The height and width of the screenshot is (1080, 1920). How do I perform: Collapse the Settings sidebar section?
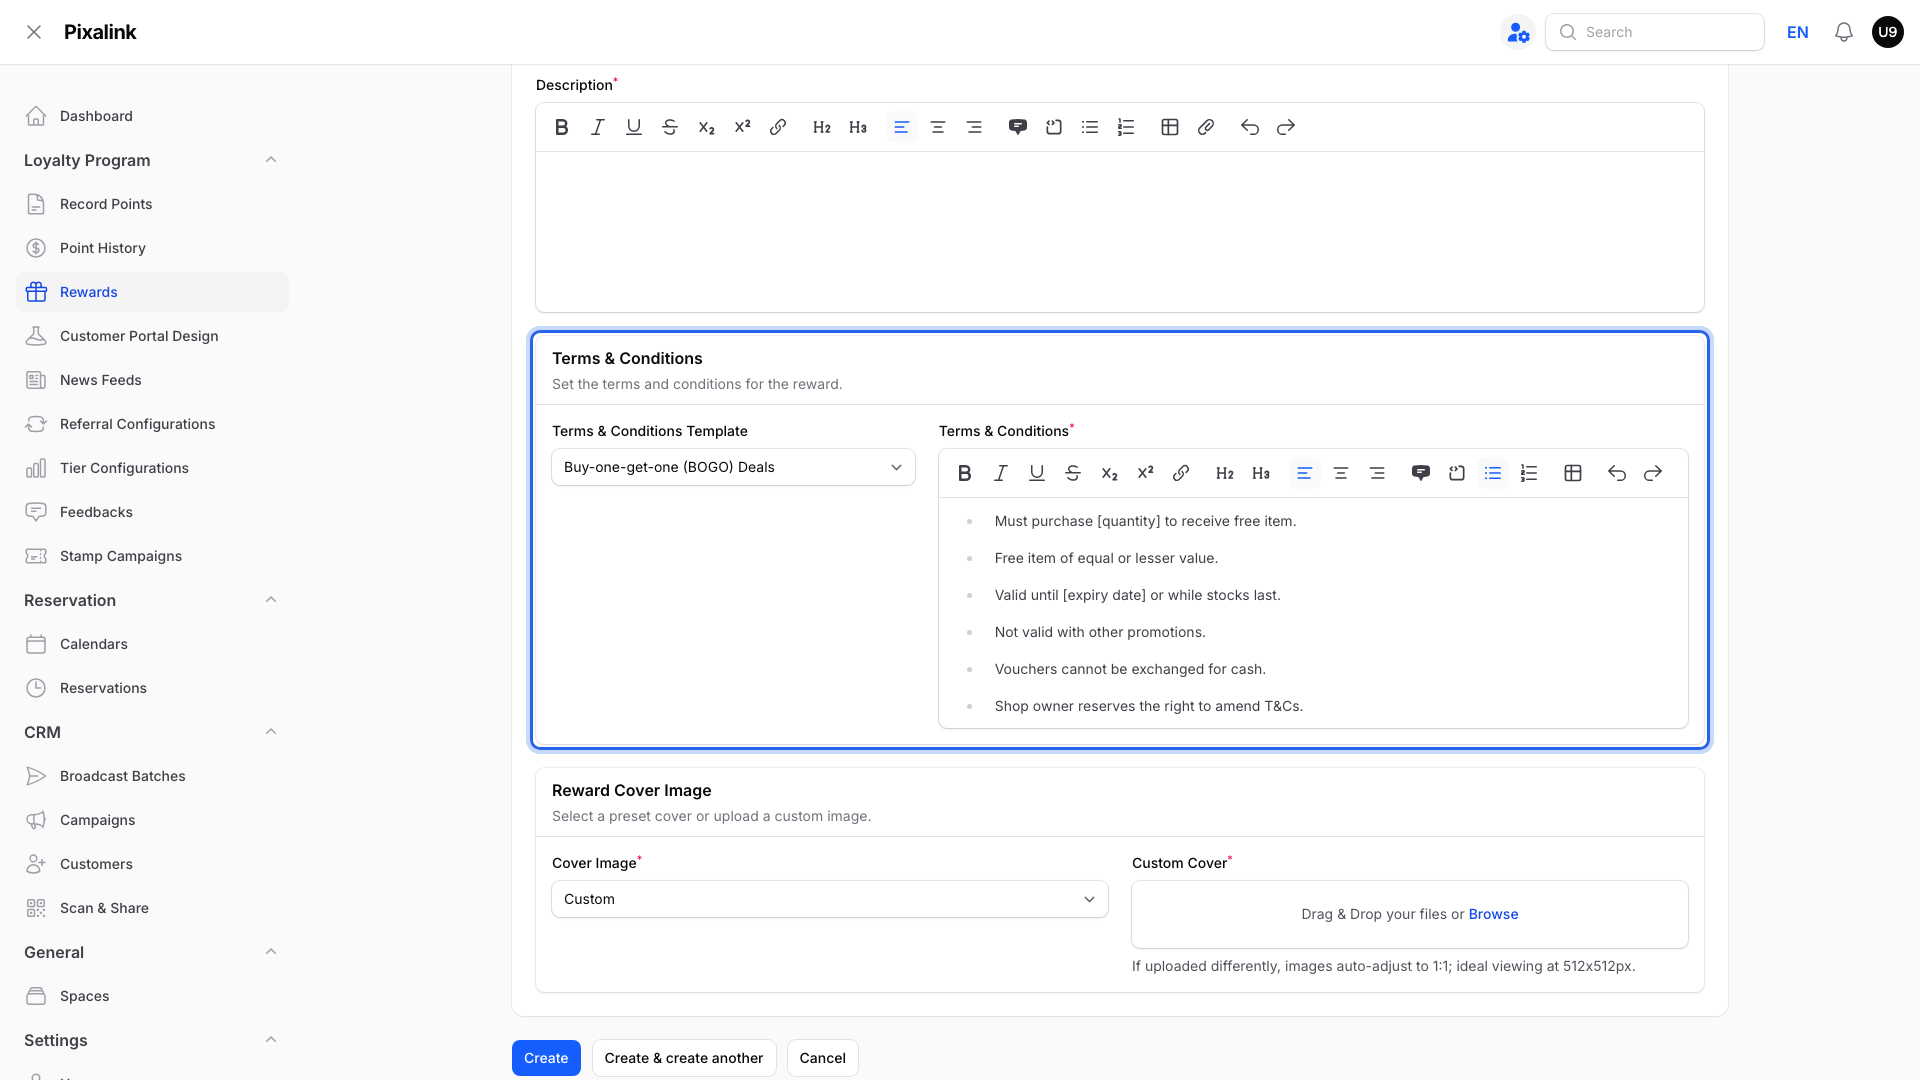(x=271, y=1040)
